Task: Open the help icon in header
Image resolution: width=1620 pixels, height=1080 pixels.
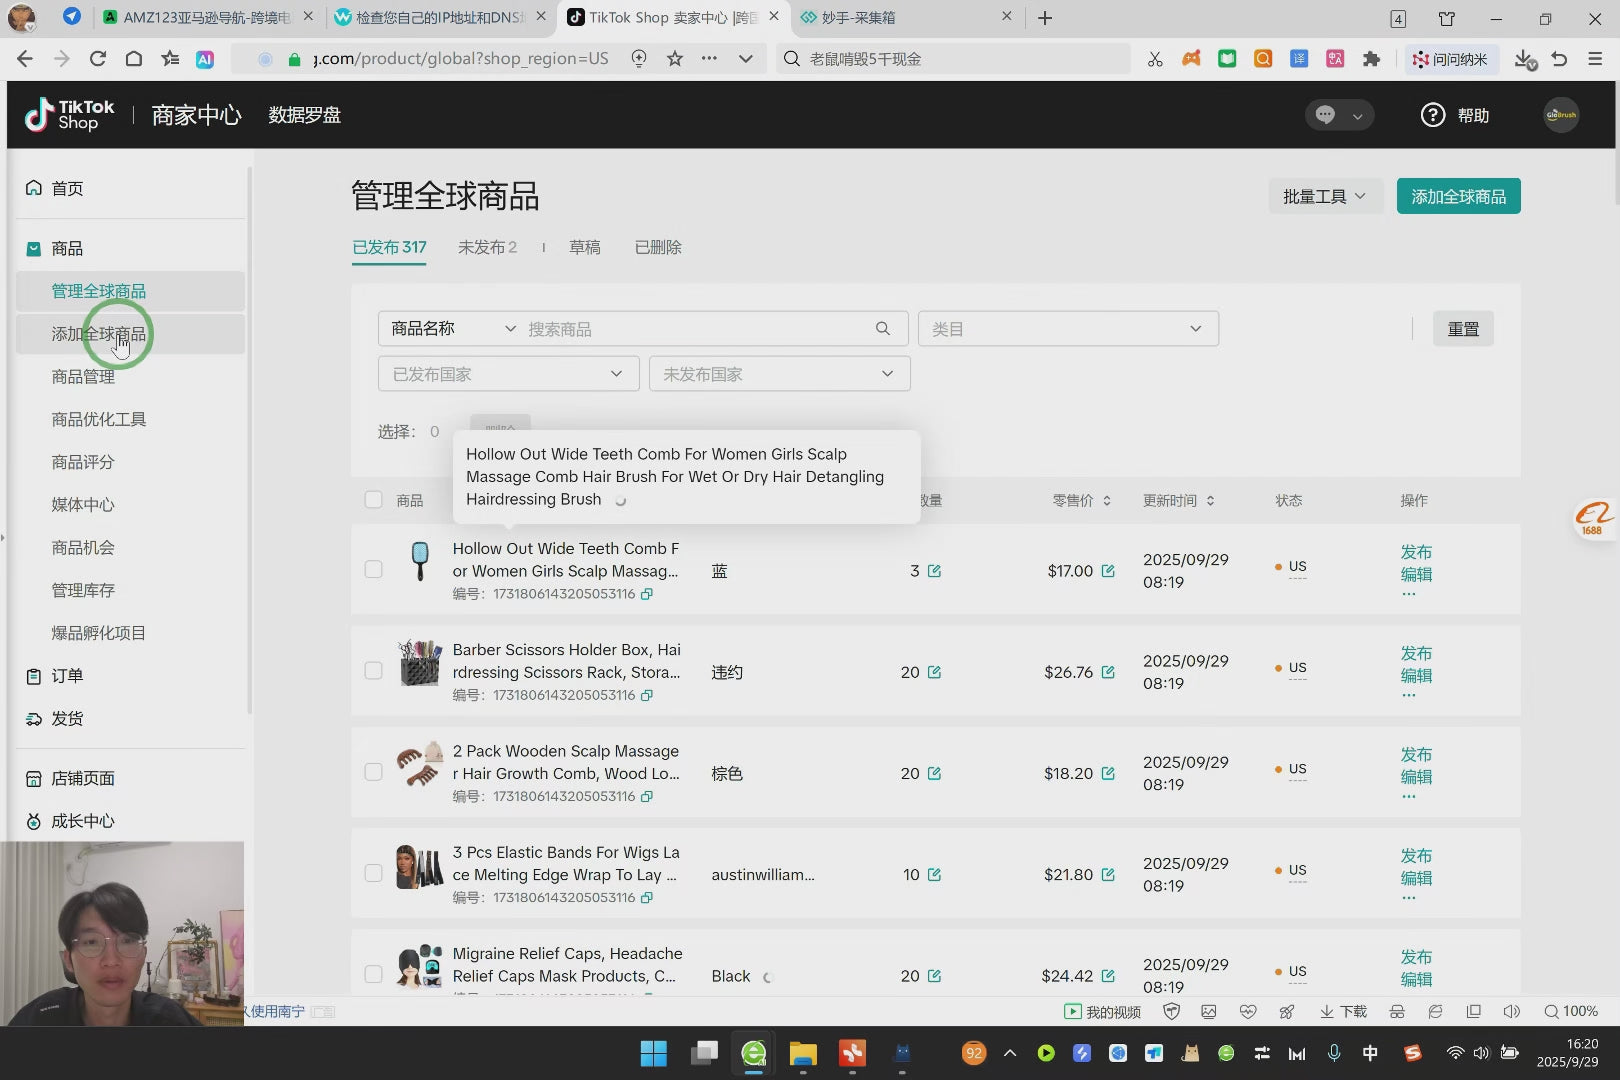Action: [1432, 115]
